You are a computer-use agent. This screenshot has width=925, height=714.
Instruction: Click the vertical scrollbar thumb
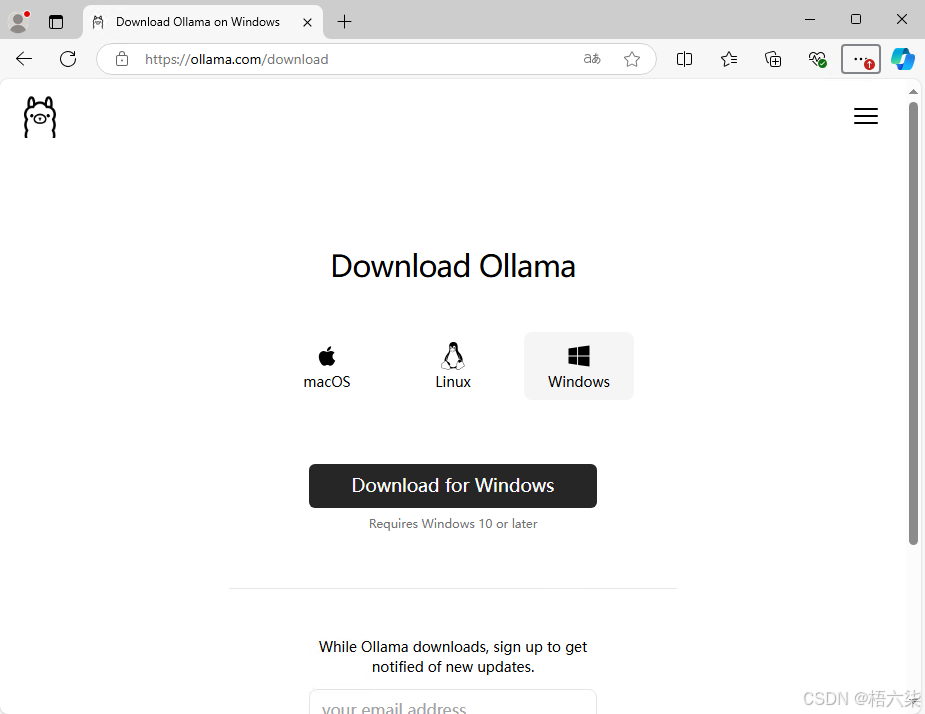[x=913, y=323]
